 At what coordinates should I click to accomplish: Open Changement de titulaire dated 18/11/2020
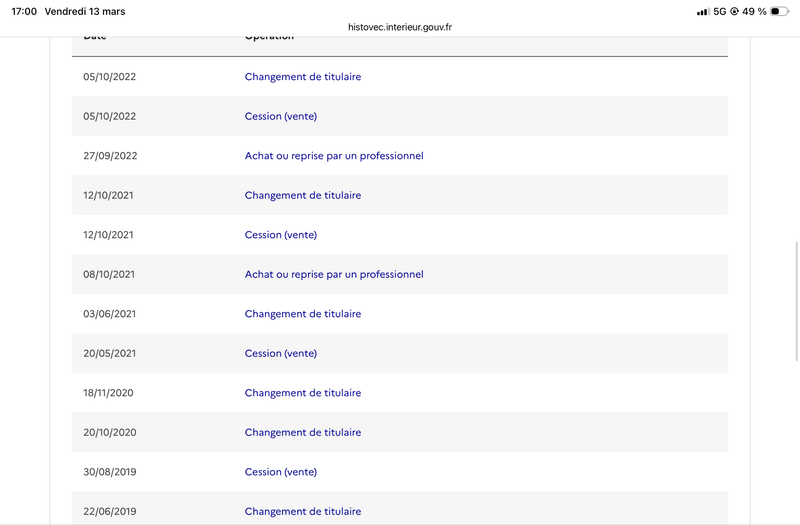click(303, 393)
